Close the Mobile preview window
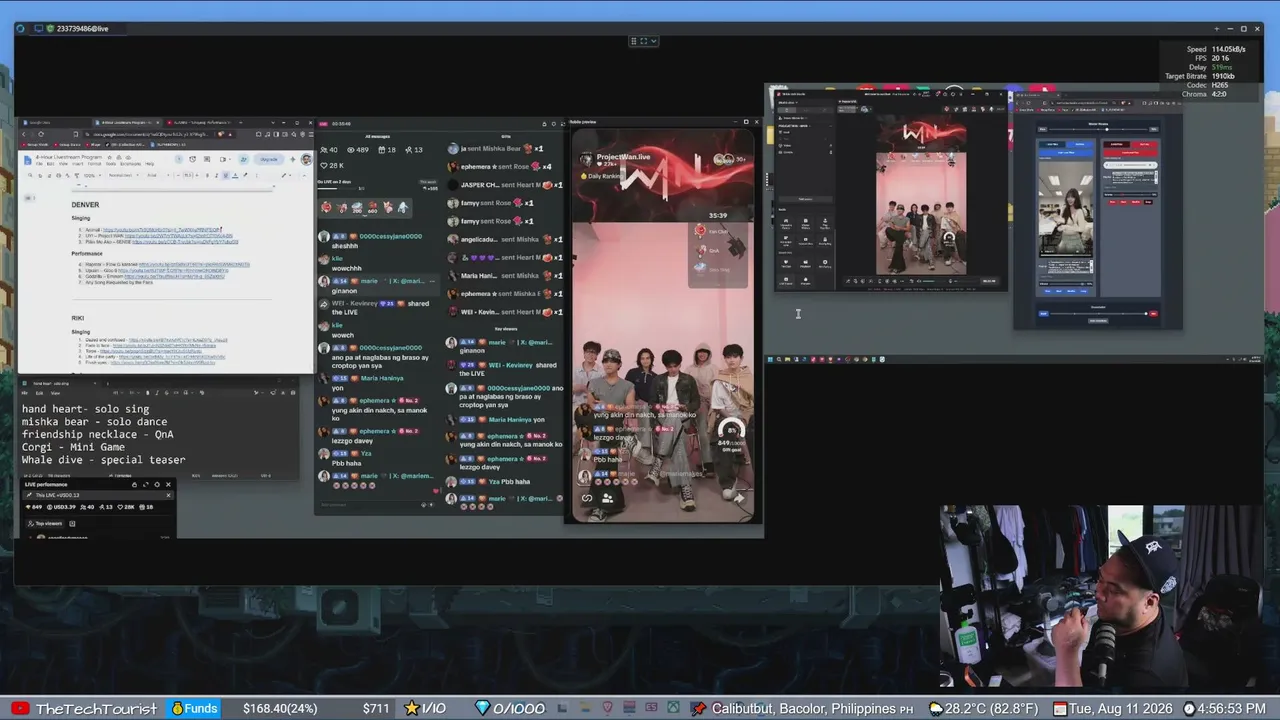Screen dimensions: 1280x720 [x=756, y=122]
